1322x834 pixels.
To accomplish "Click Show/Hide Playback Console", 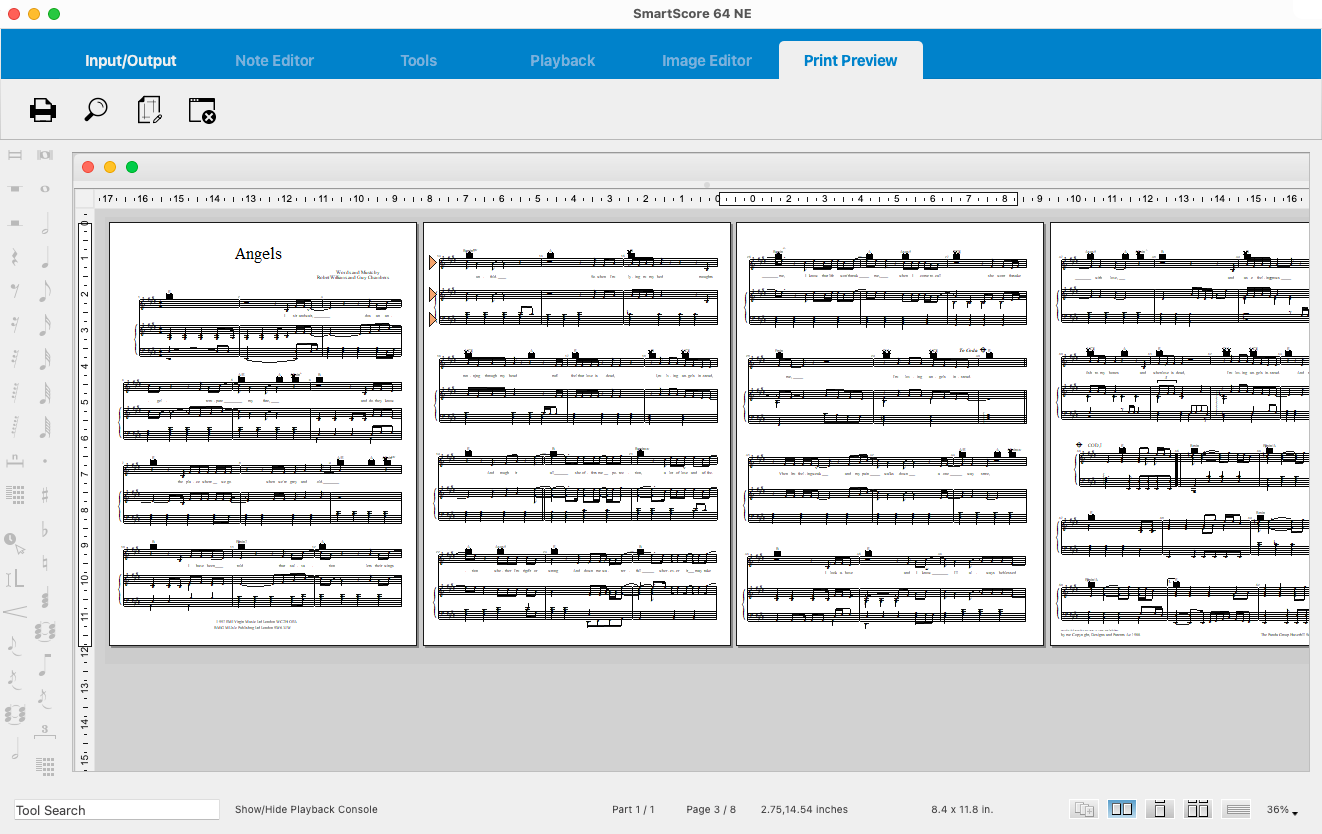I will coord(306,810).
